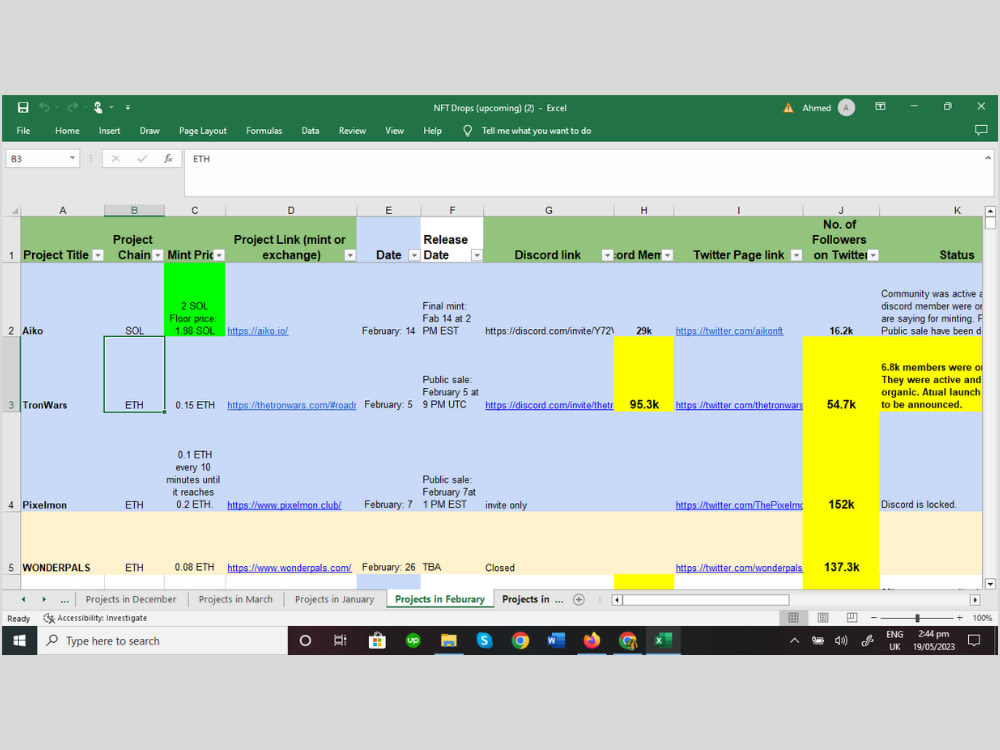This screenshot has width=1000, height=750.
Task: Click the Comments speech bubble icon
Action: [x=981, y=130]
